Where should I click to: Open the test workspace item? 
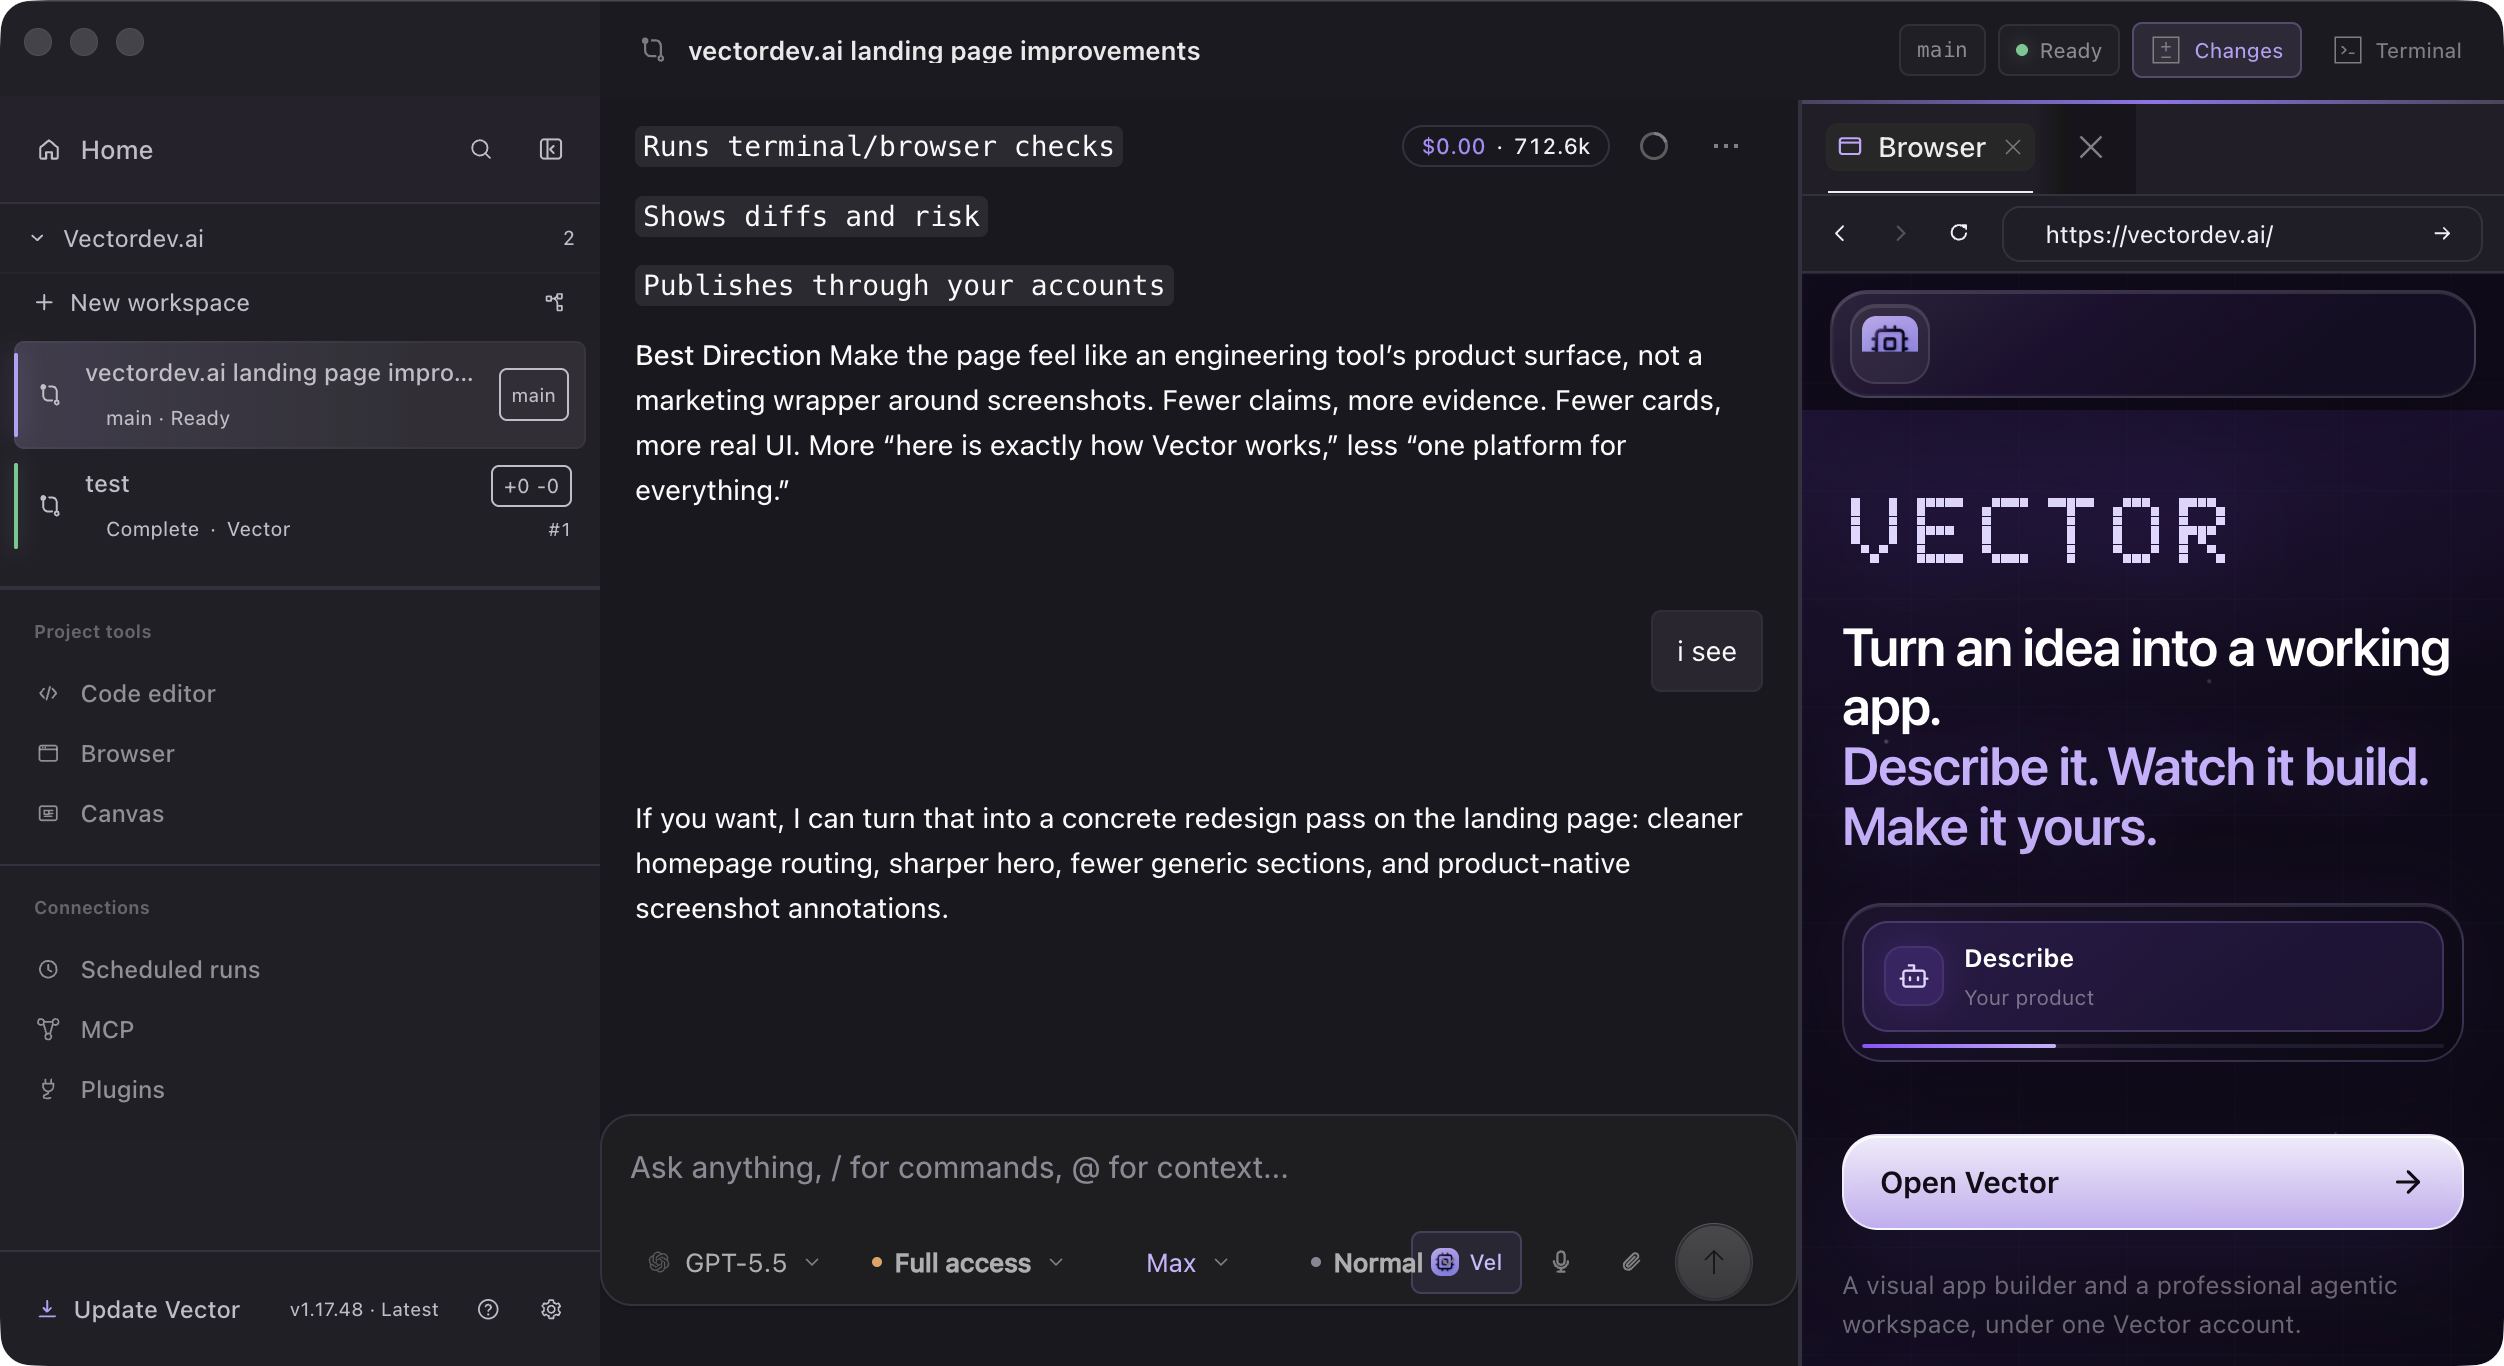click(x=300, y=506)
